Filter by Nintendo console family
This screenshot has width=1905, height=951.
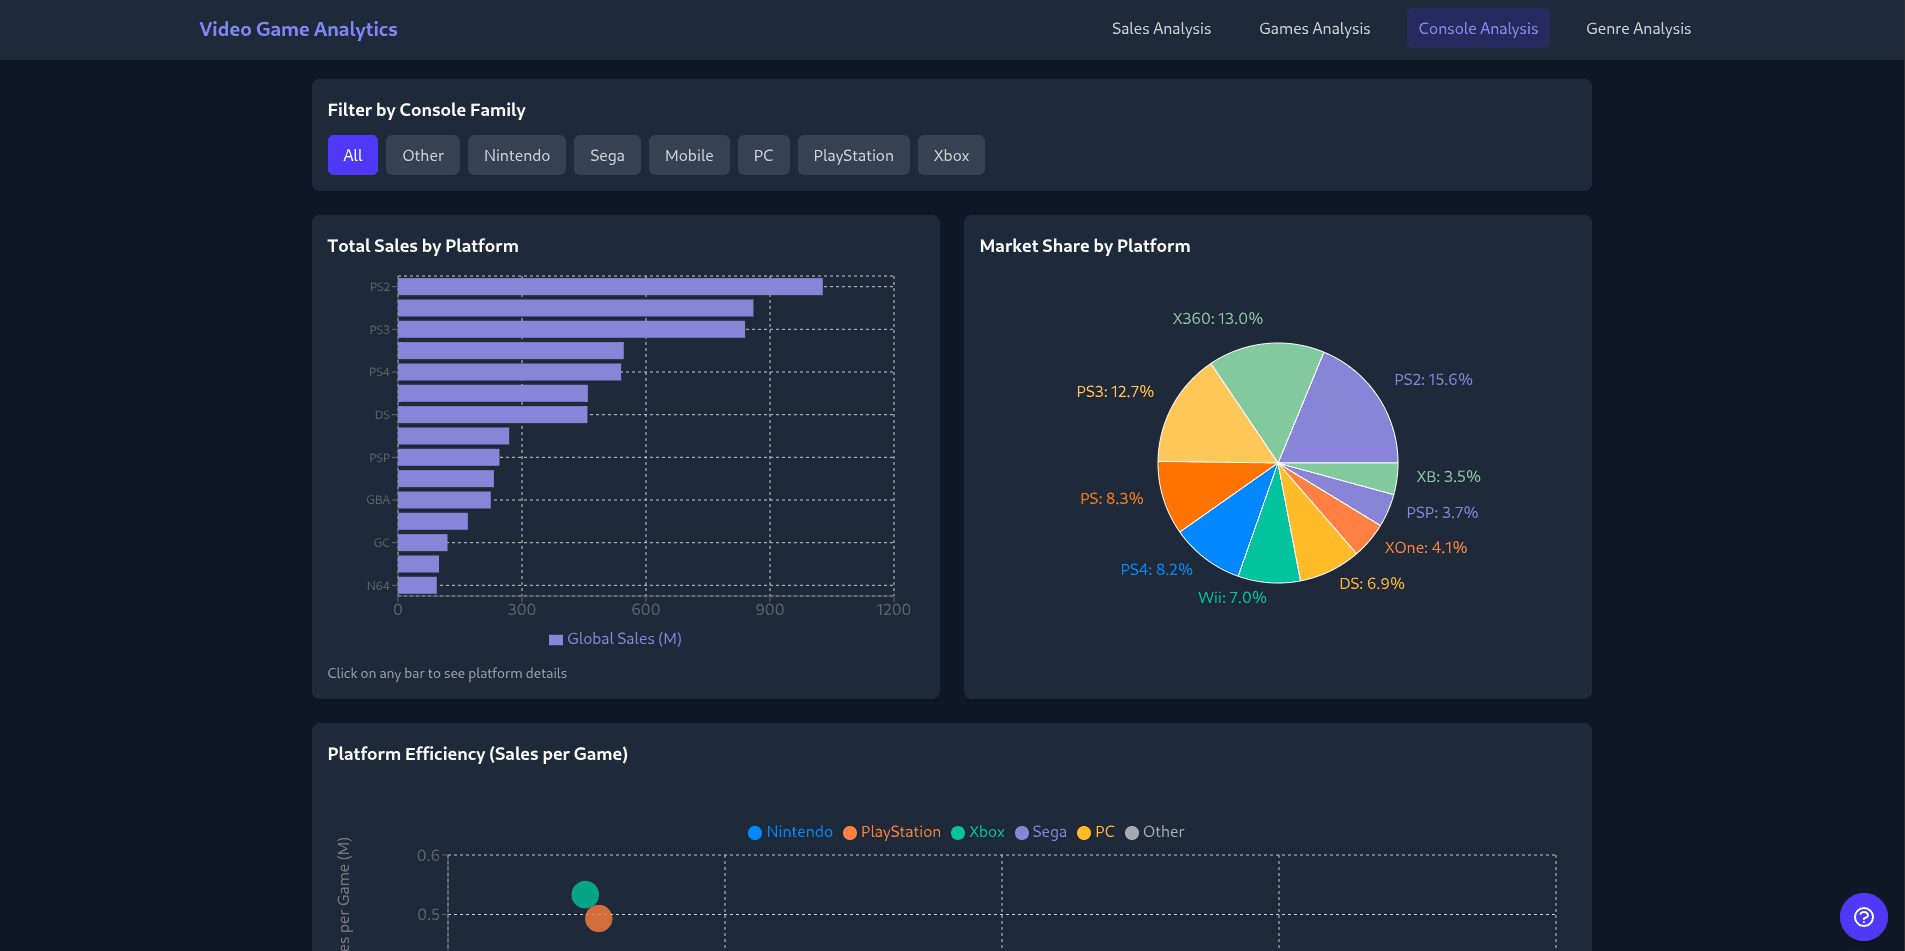(517, 155)
